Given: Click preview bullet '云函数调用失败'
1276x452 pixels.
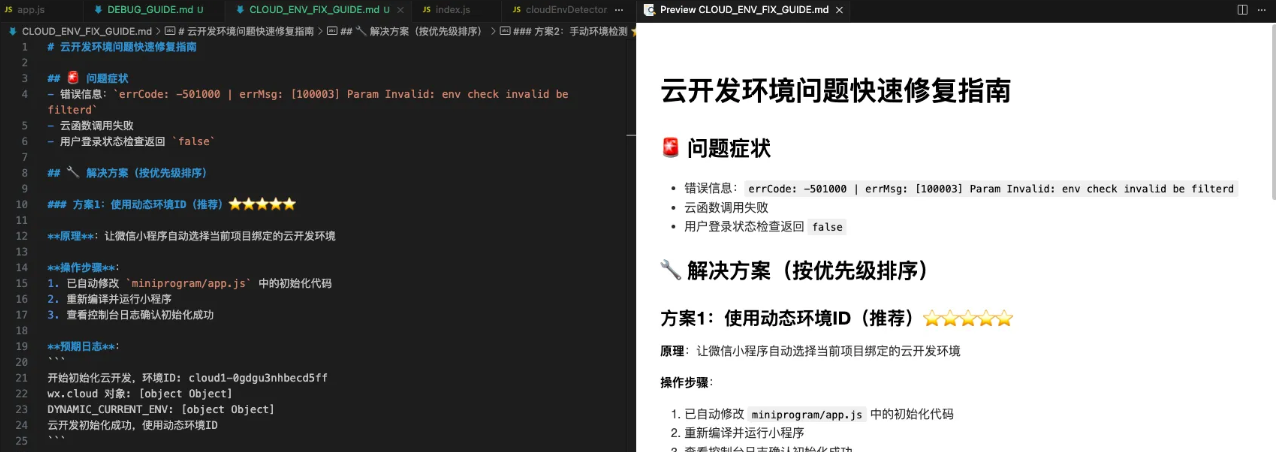Looking at the screenshot, I should (x=726, y=208).
